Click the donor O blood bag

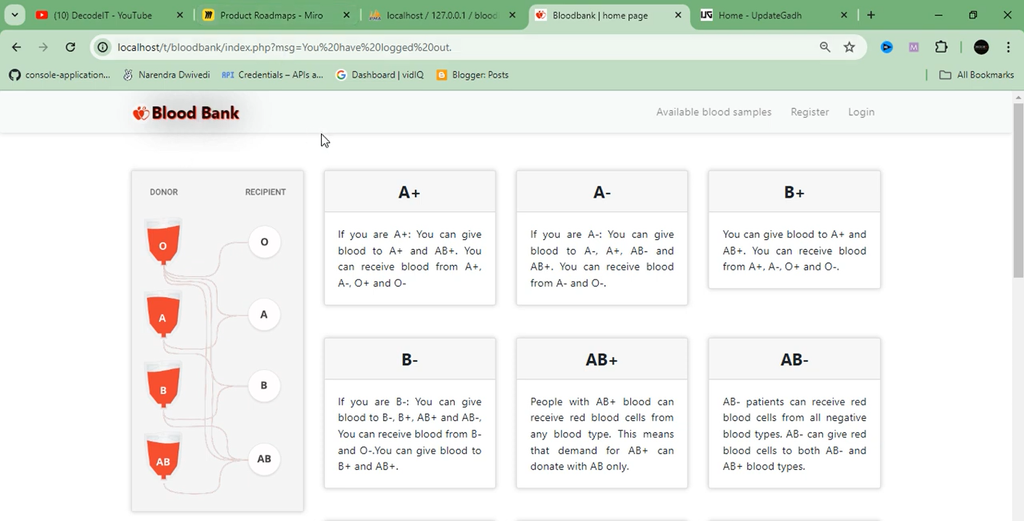pos(163,242)
